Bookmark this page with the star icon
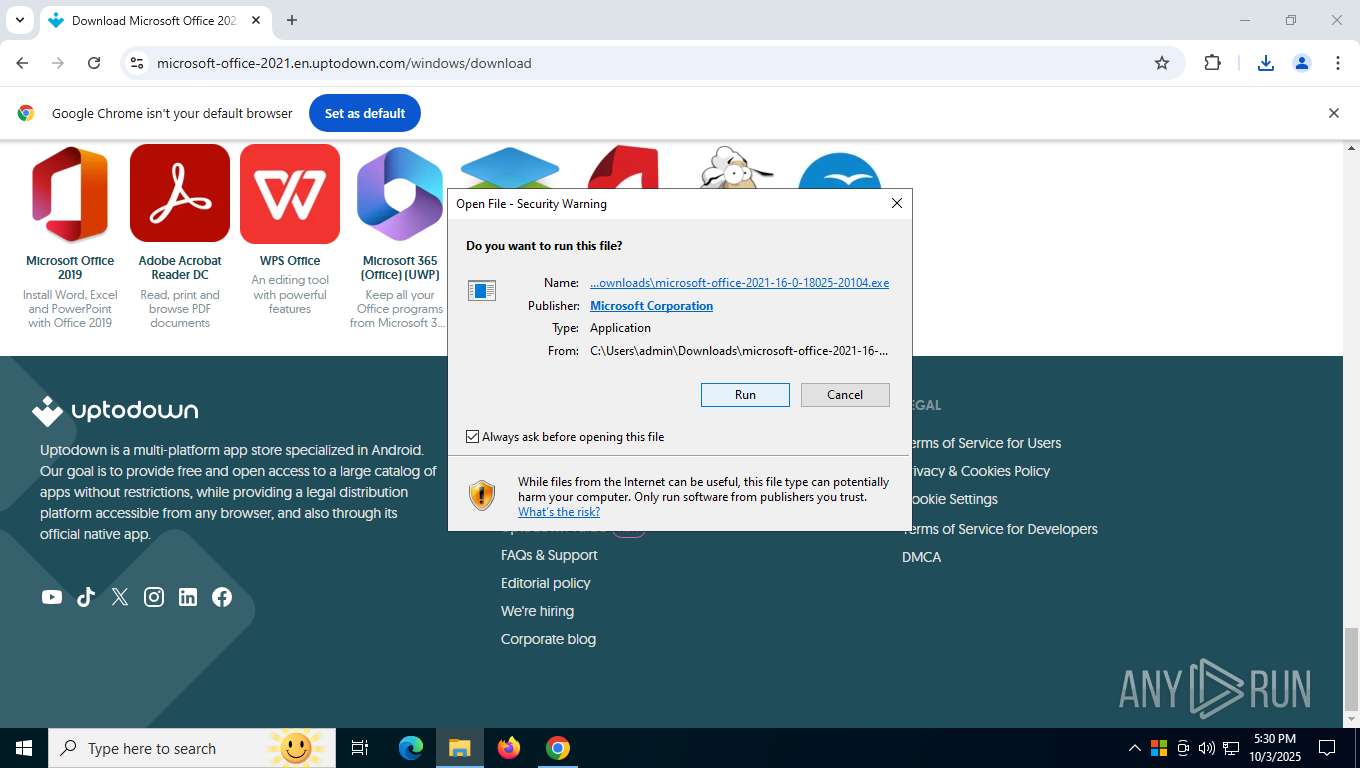1360x768 pixels. coord(1162,63)
